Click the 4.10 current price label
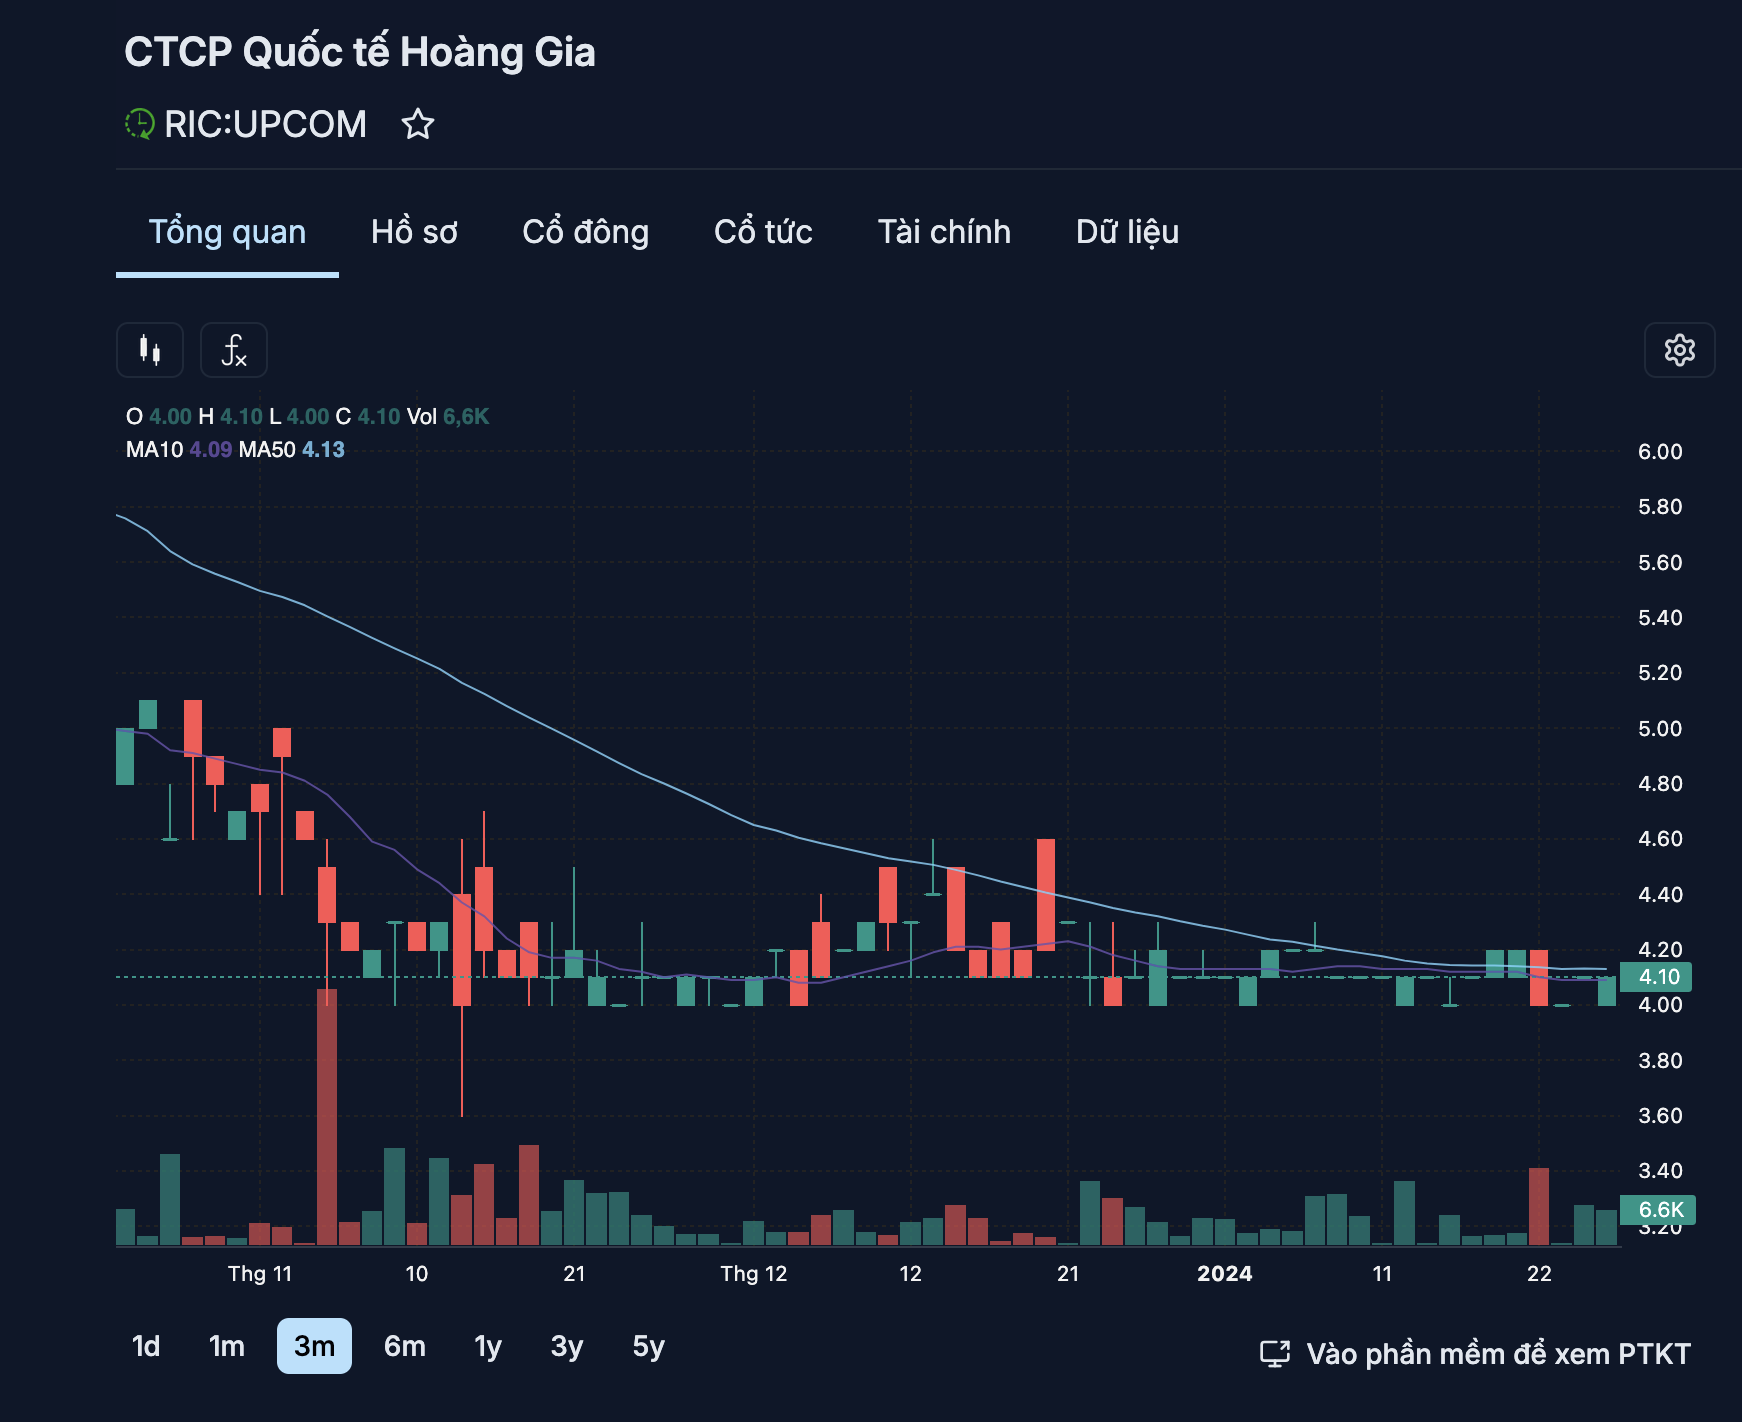Image resolution: width=1742 pixels, height=1422 pixels. pyautogui.click(x=1658, y=977)
